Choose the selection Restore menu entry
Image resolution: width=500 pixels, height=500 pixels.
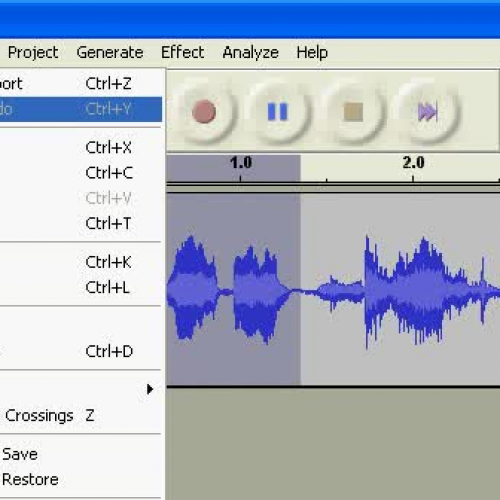point(81,479)
